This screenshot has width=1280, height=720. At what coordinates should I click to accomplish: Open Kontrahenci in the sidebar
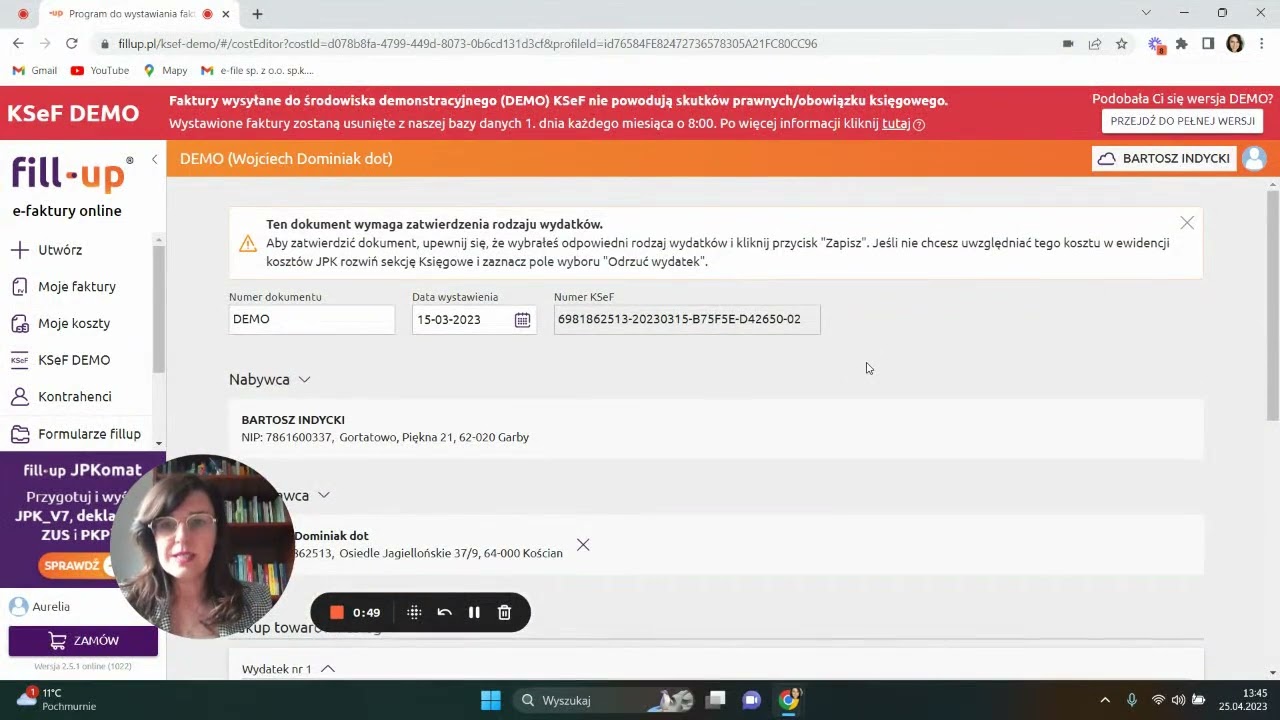click(x=75, y=397)
